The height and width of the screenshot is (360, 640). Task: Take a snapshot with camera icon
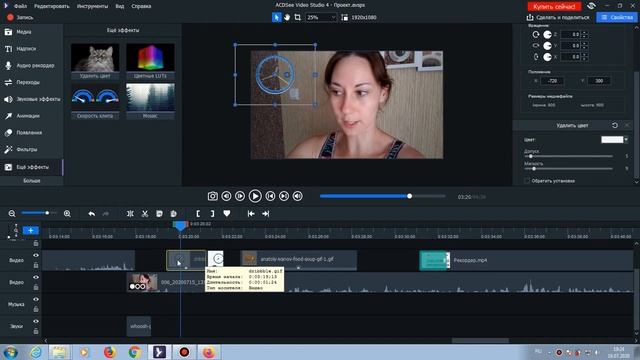coord(213,196)
